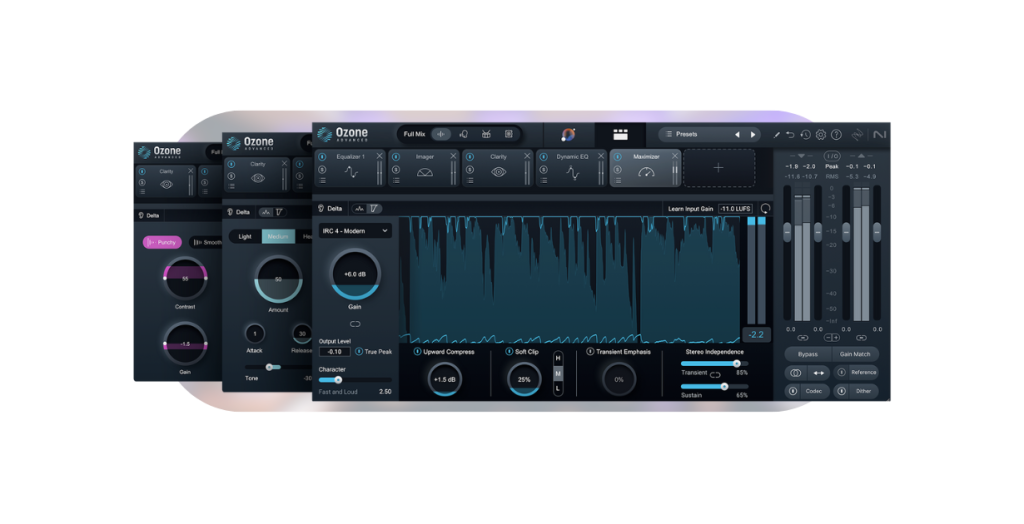The width and height of the screenshot is (1024, 524).
Task: Select Soft Clip H setting
Action: pos(558,359)
